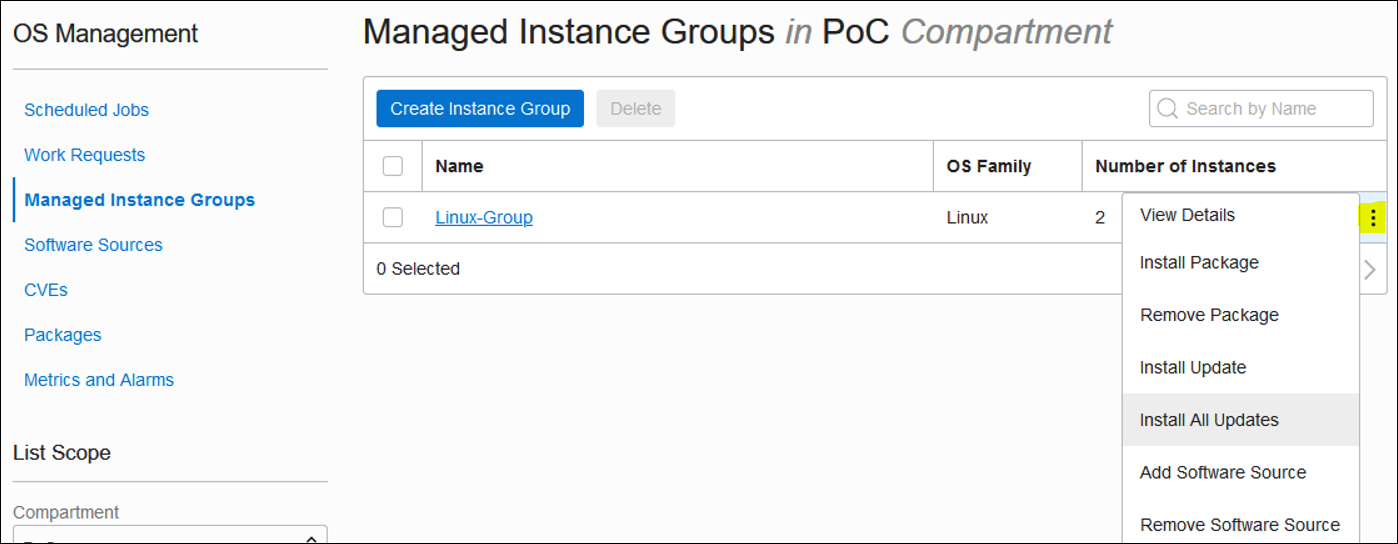Viewport: 1398px width, 544px height.
Task: Select Add Software Source option
Action: point(1223,472)
